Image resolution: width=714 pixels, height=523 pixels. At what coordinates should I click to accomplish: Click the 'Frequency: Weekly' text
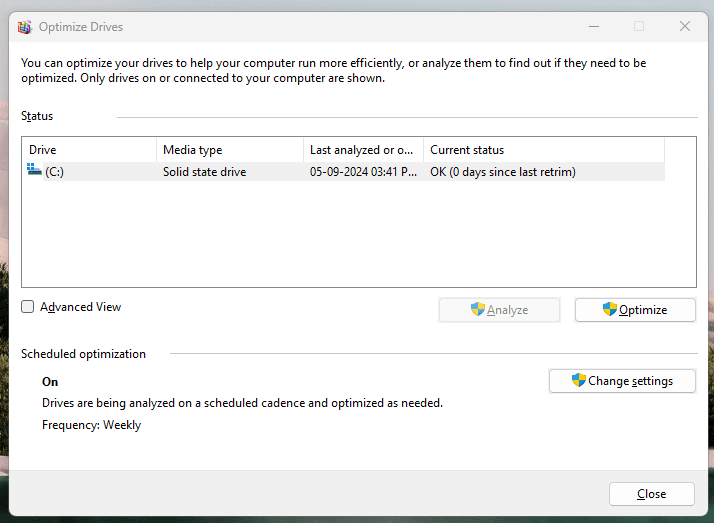[92, 425]
